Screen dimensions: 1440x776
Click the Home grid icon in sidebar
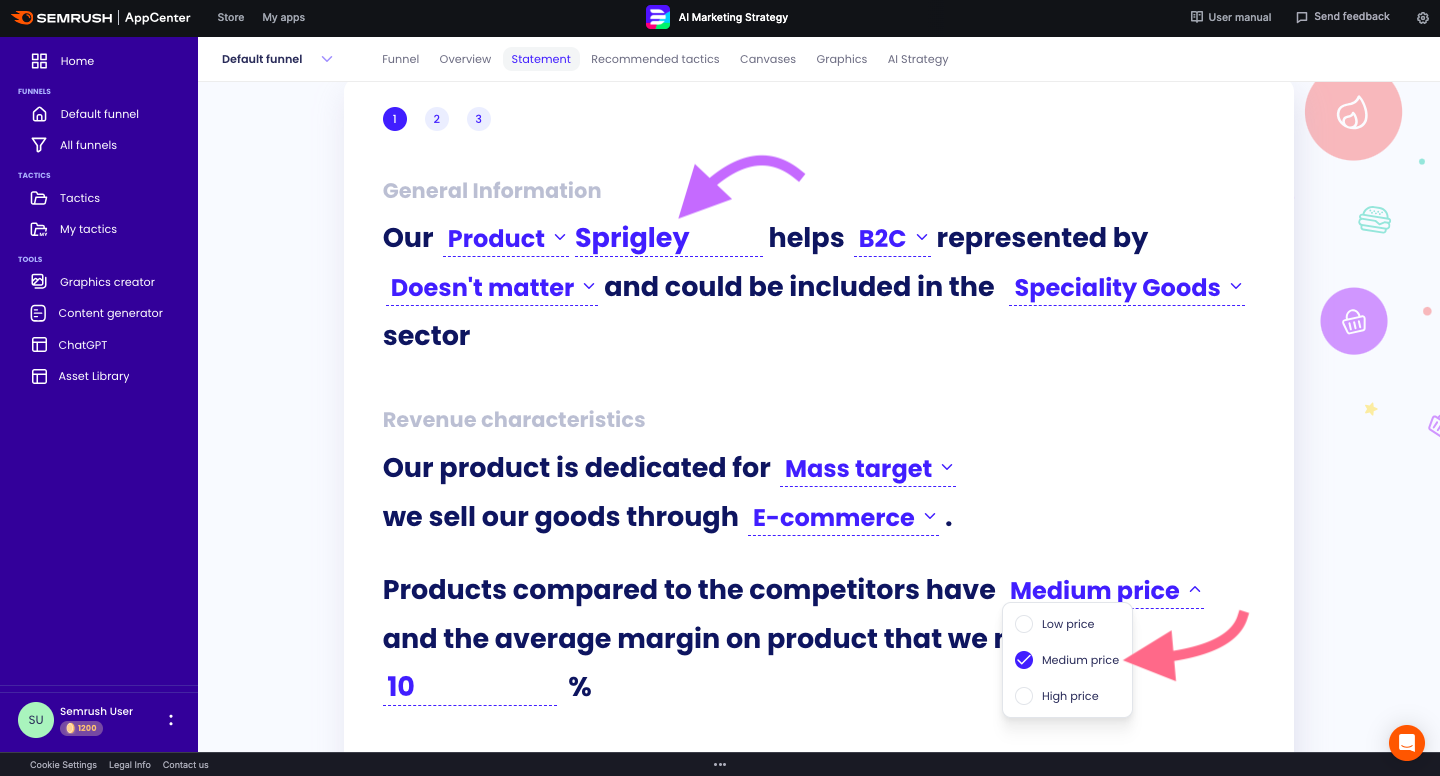click(39, 61)
